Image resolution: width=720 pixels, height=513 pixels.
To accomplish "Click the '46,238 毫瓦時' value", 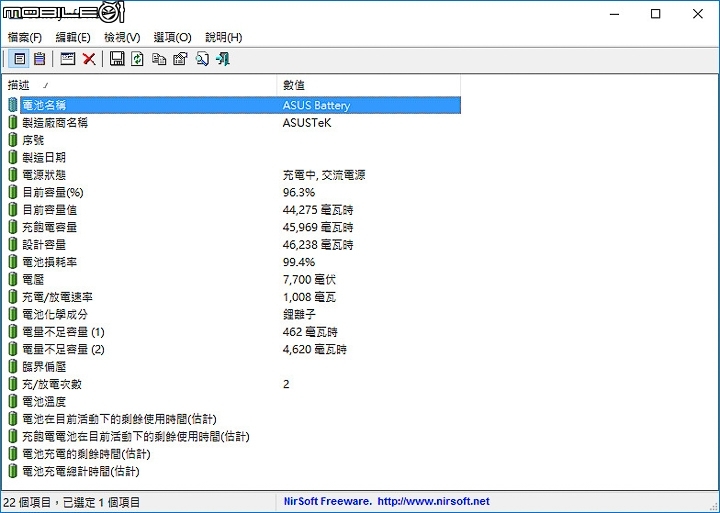I will click(318, 245).
